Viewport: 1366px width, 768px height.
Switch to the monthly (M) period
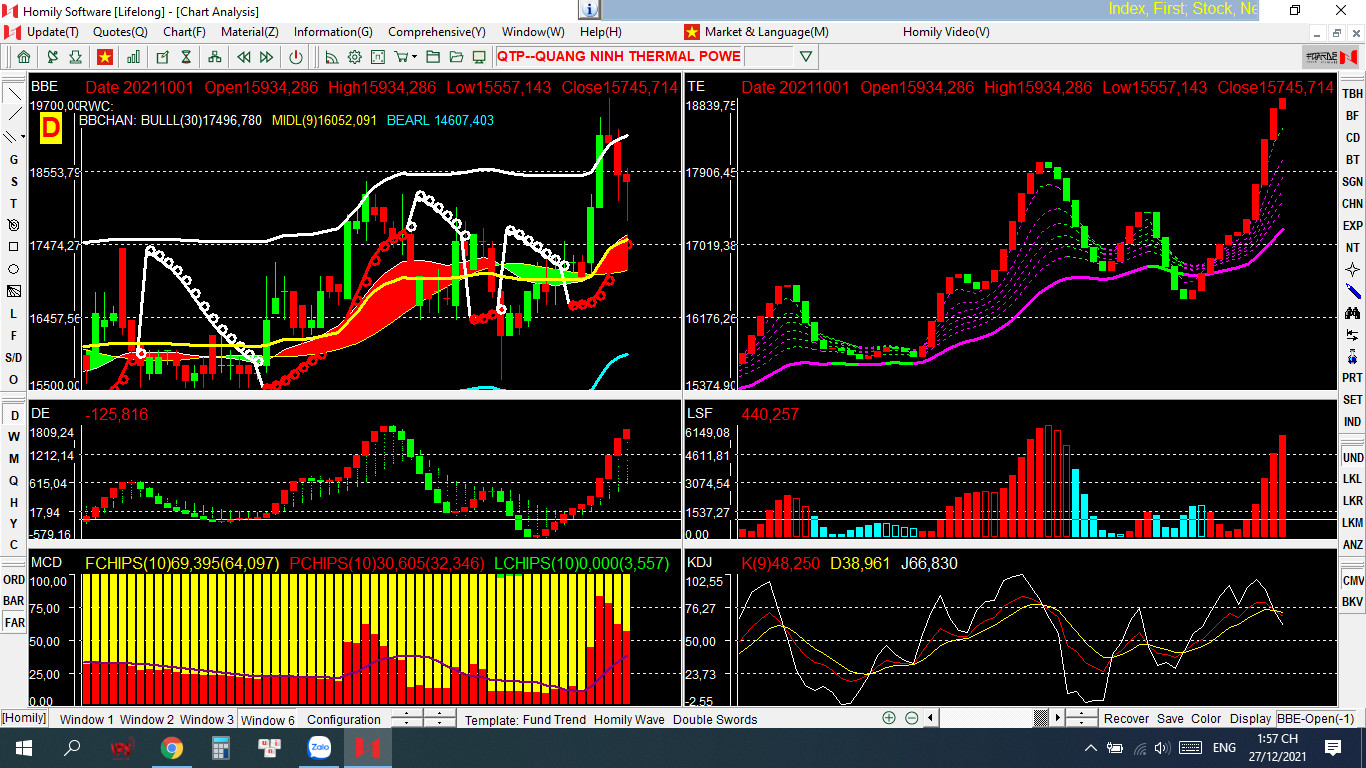14,459
